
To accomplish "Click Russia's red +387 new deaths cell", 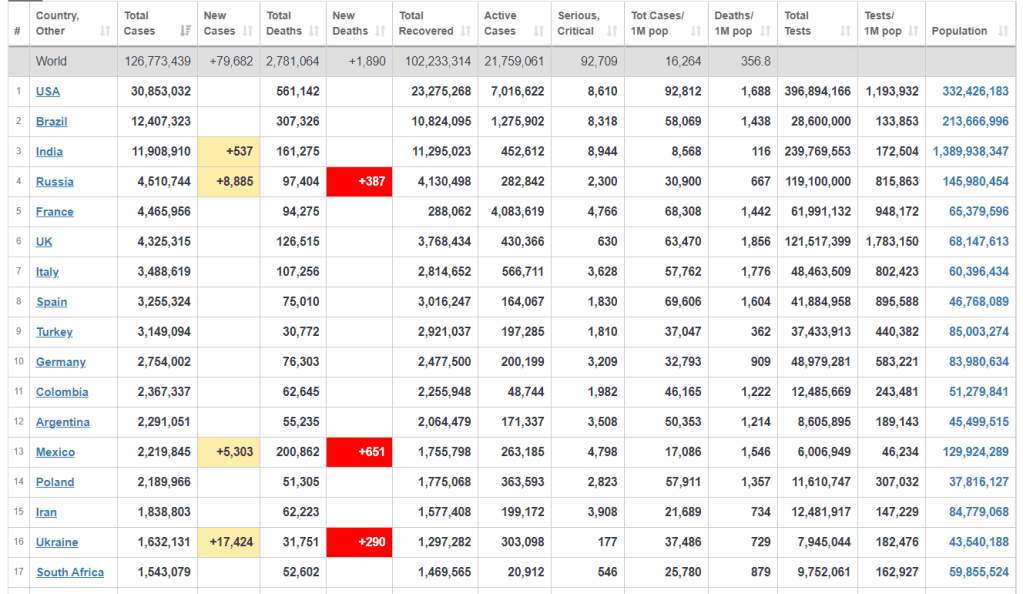I will (359, 182).
